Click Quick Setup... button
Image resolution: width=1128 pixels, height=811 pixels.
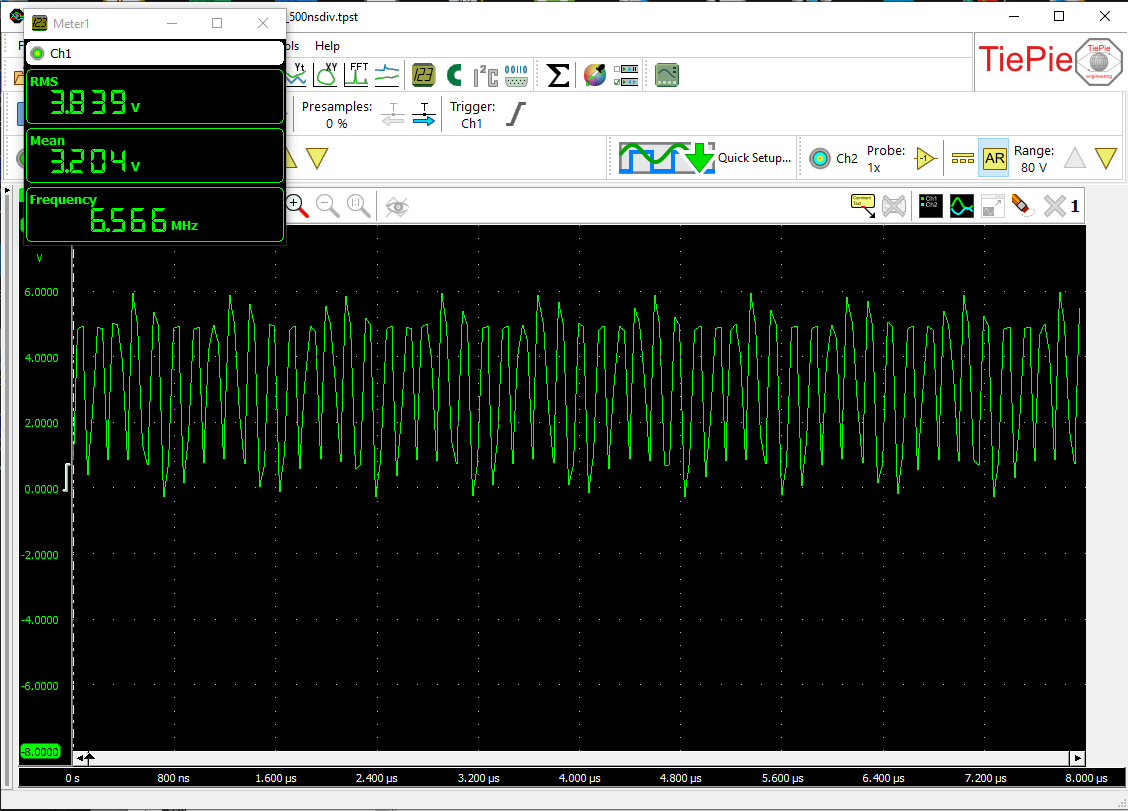(754, 158)
